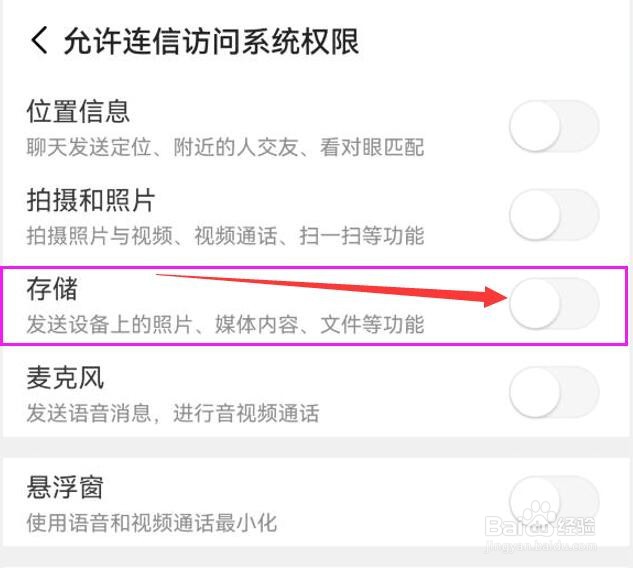Tap the 麦克风 row label
The image size is (633, 568).
click(x=65, y=377)
